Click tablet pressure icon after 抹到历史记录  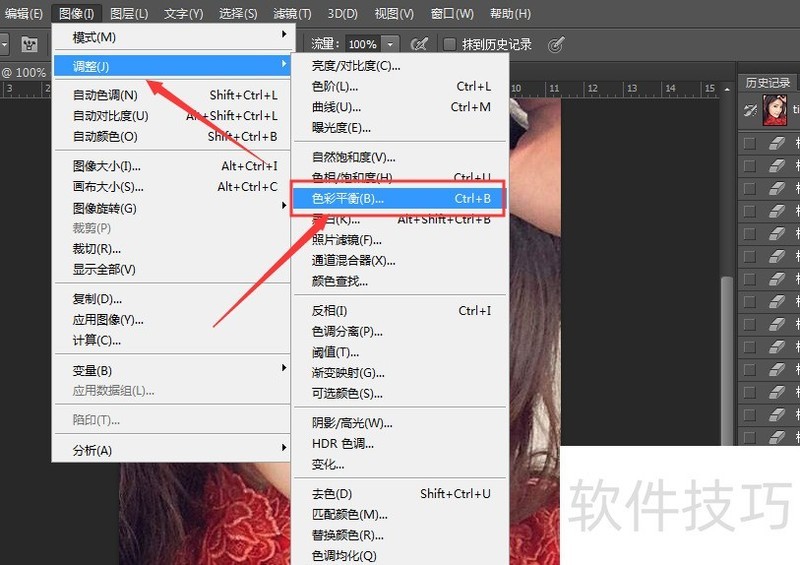pyautogui.click(x=556, y=45)
